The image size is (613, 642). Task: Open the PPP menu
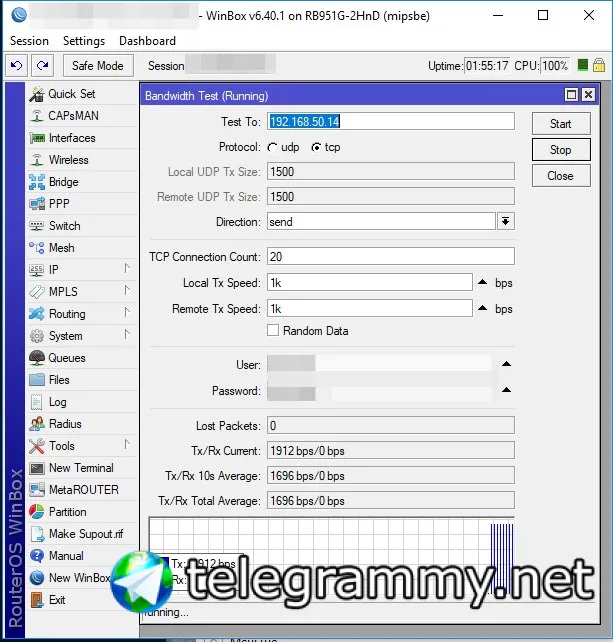(81, 204)
